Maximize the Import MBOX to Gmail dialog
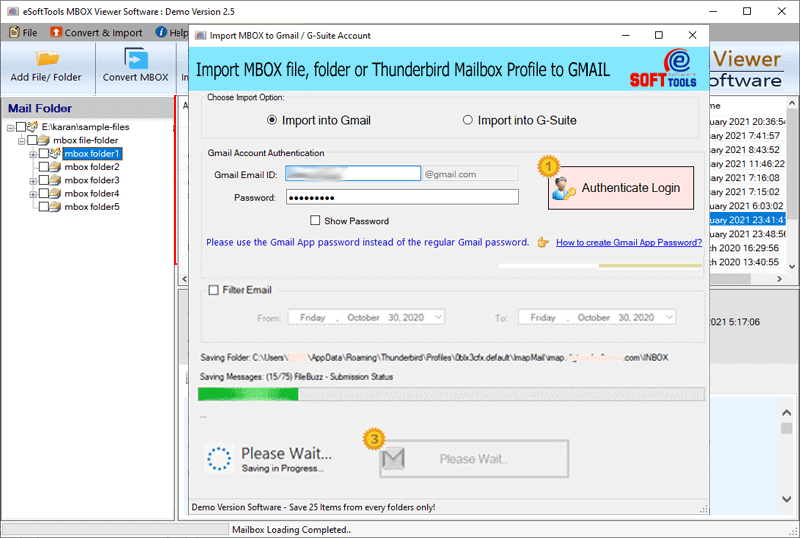This screenshot has width=800, height=538. point(659,35)
